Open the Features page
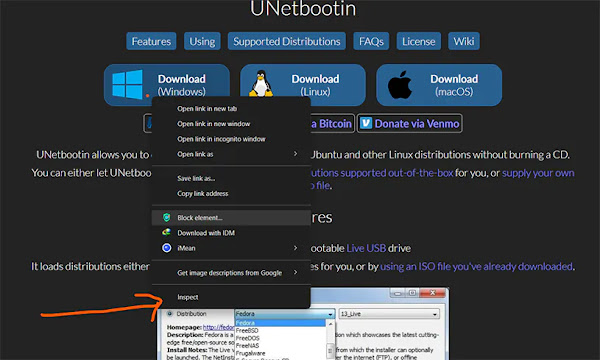The image size is (600, 360). pyautogui.click(x=151, y=41)
